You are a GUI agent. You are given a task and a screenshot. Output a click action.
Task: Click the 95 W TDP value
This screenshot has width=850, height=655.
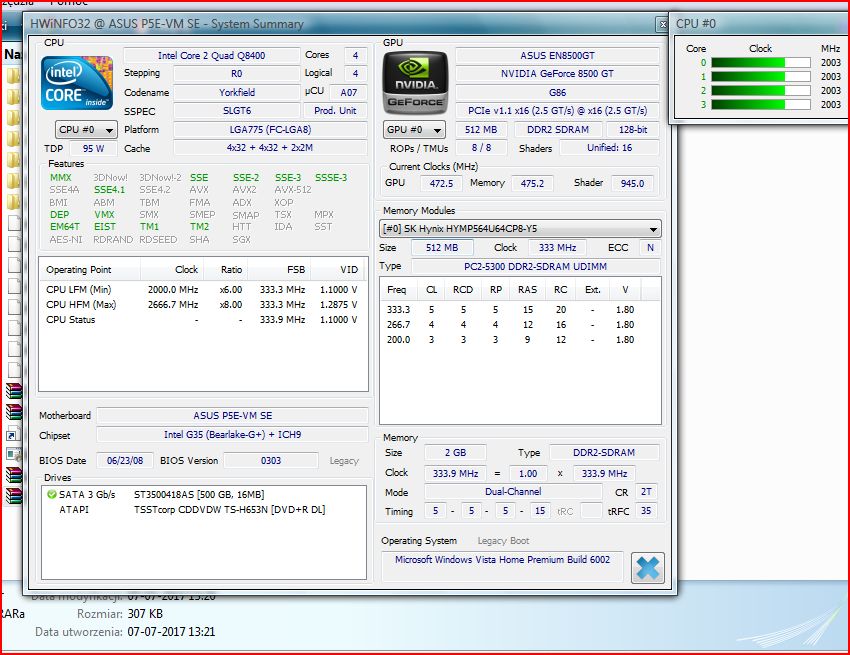(93, 149)
